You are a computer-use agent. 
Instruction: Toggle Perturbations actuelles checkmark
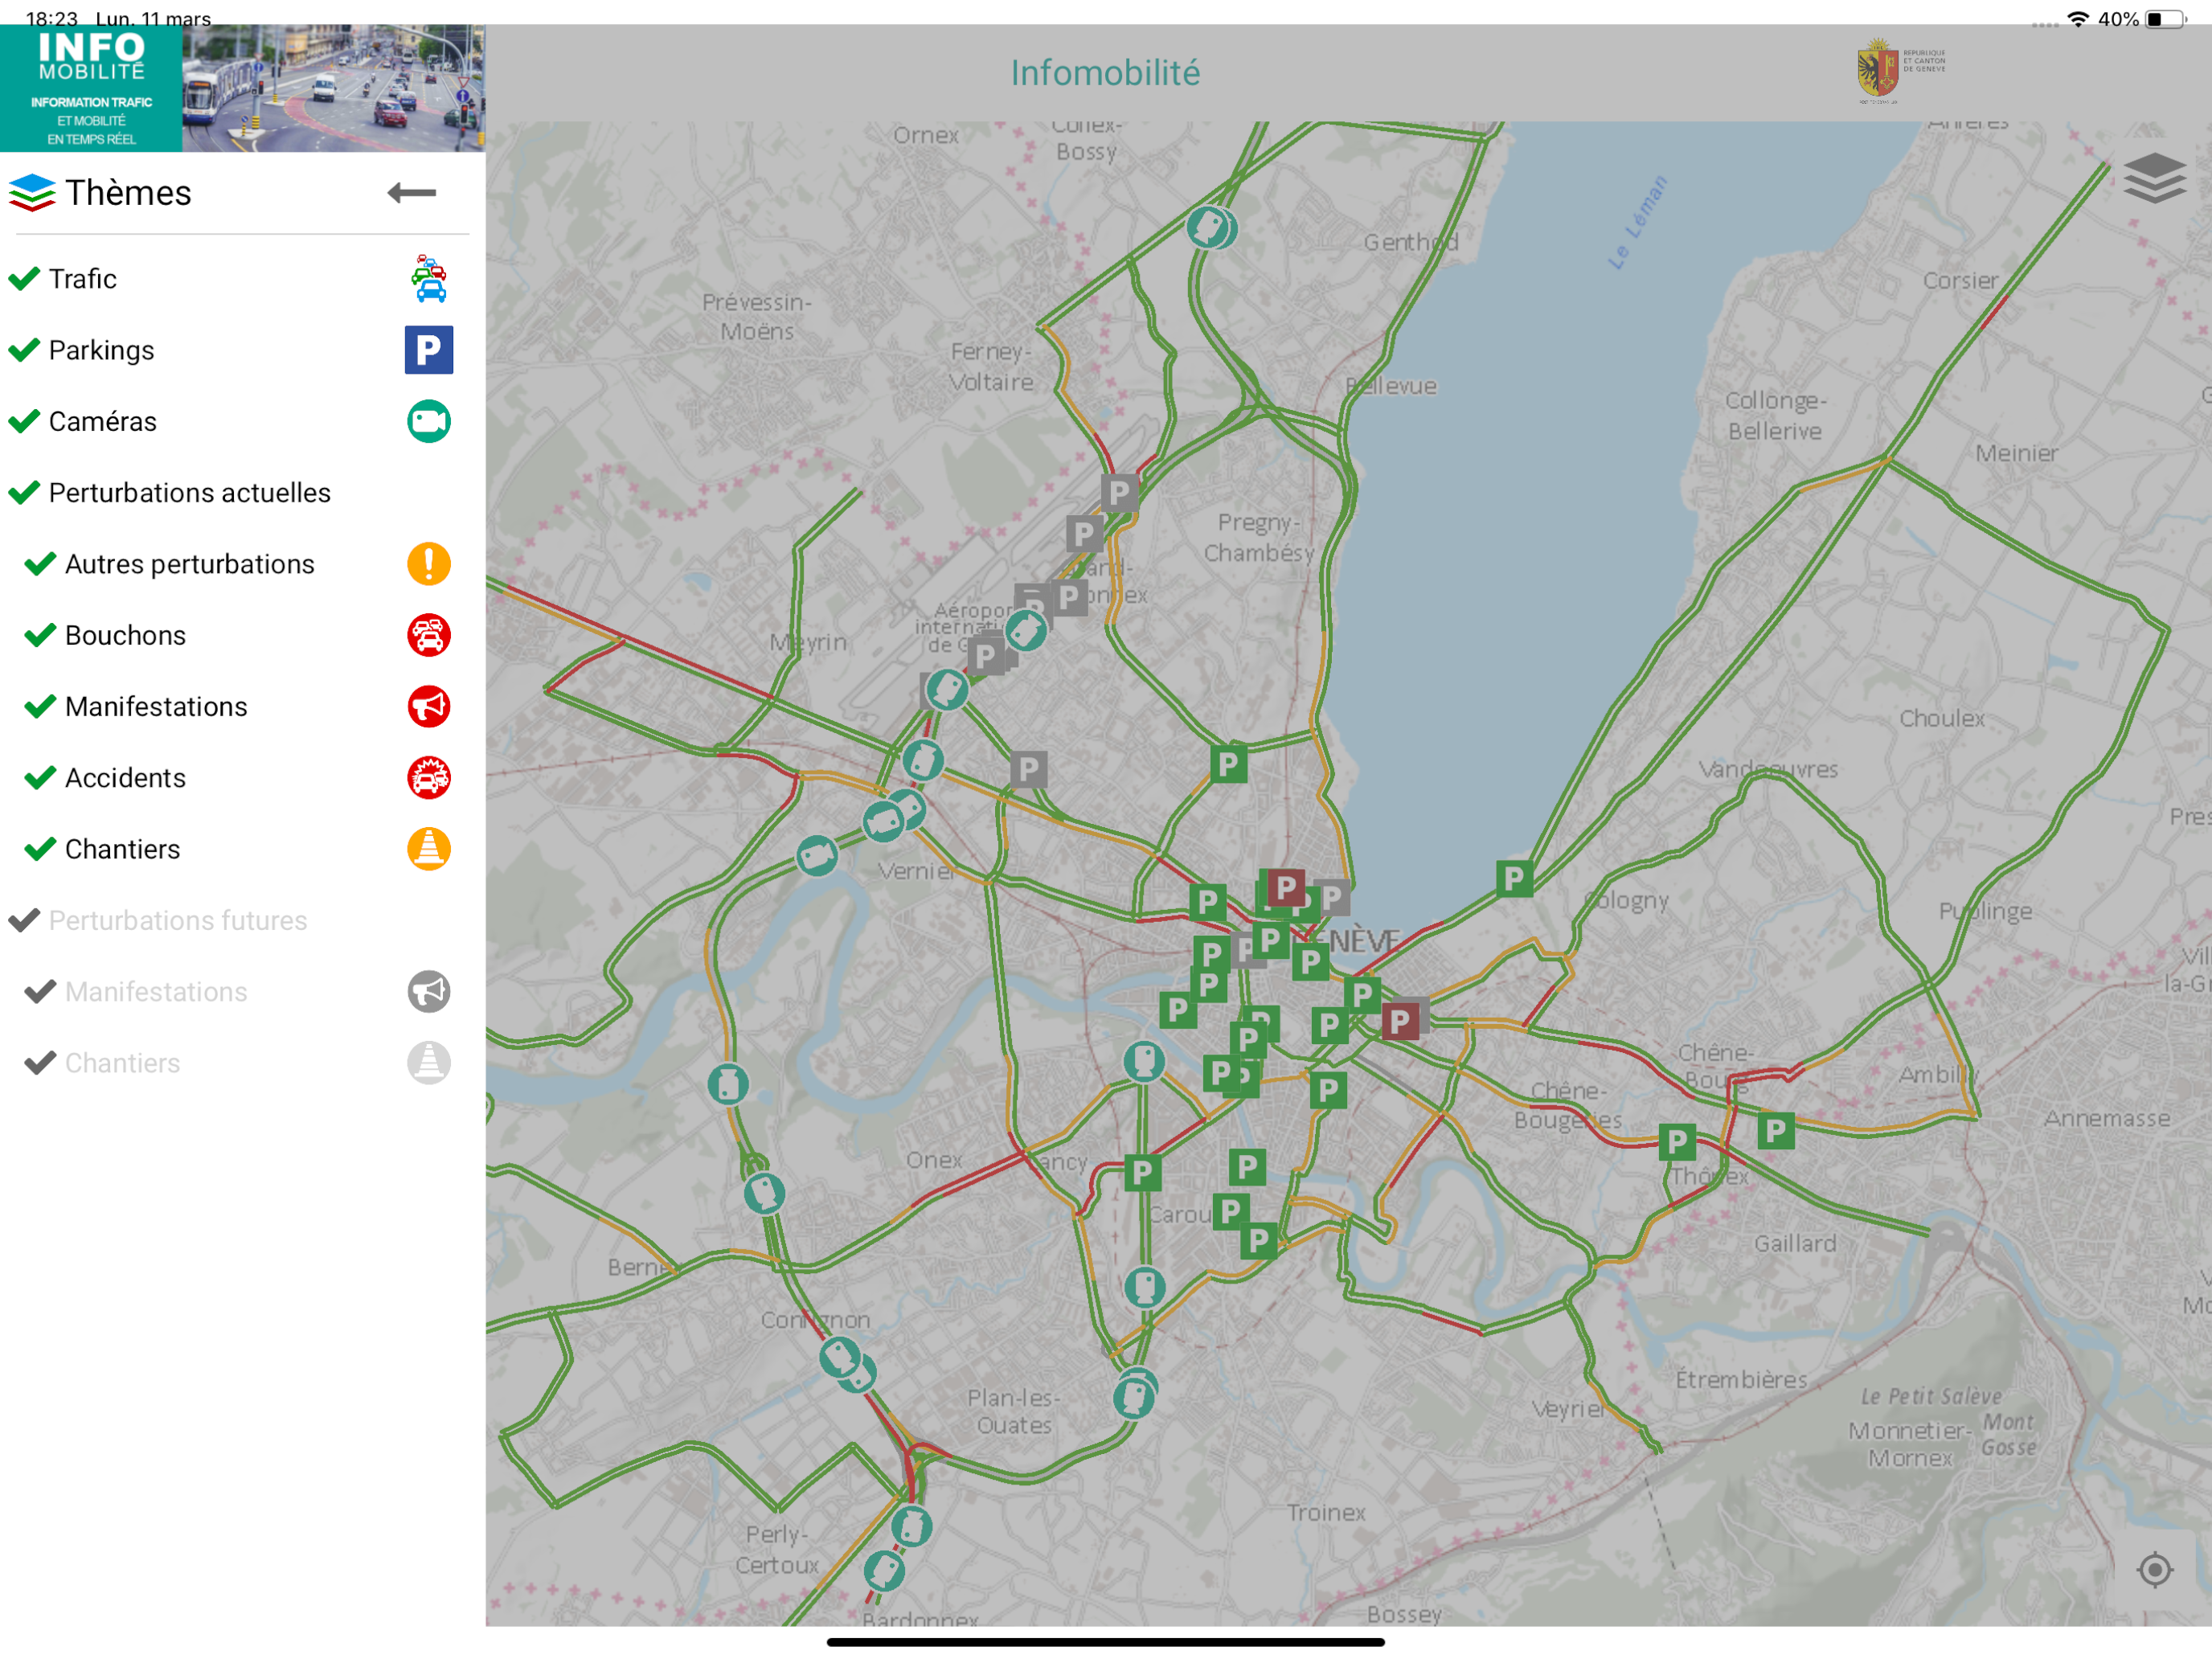pyautogui.click(x=24, y=492)
